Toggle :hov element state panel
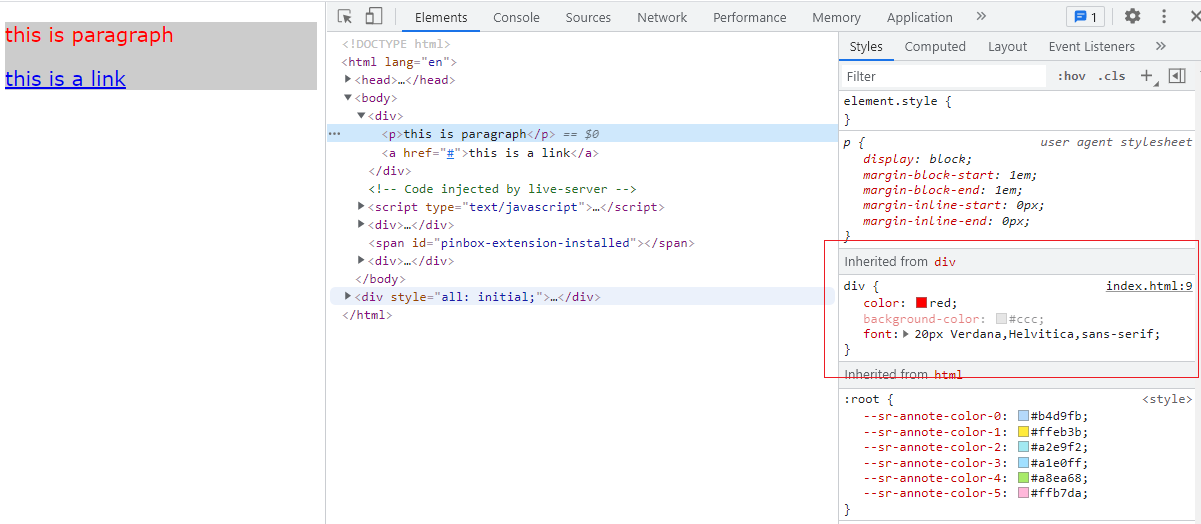The image size is (1201, 524). coord(1071,76)
